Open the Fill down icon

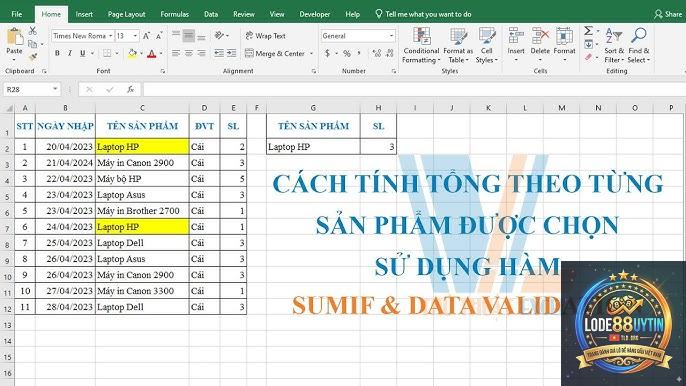tap(588, 44)
